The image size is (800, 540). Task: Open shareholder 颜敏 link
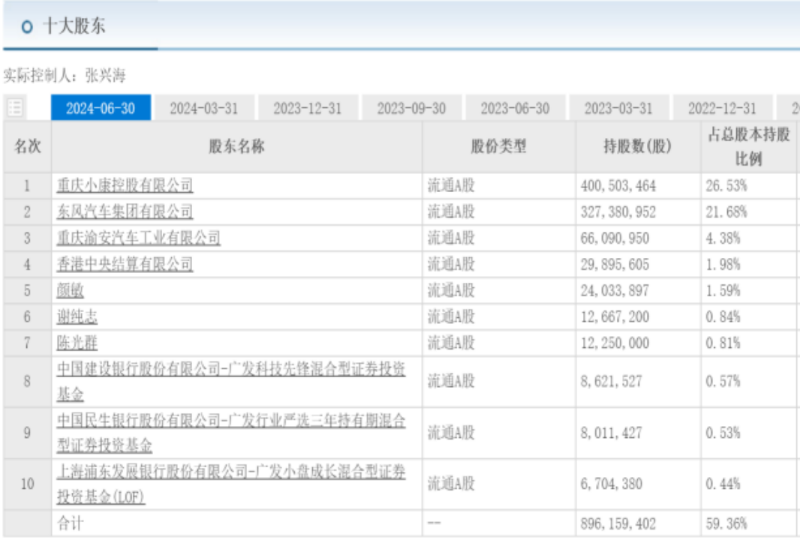click(x=70, y=290)
